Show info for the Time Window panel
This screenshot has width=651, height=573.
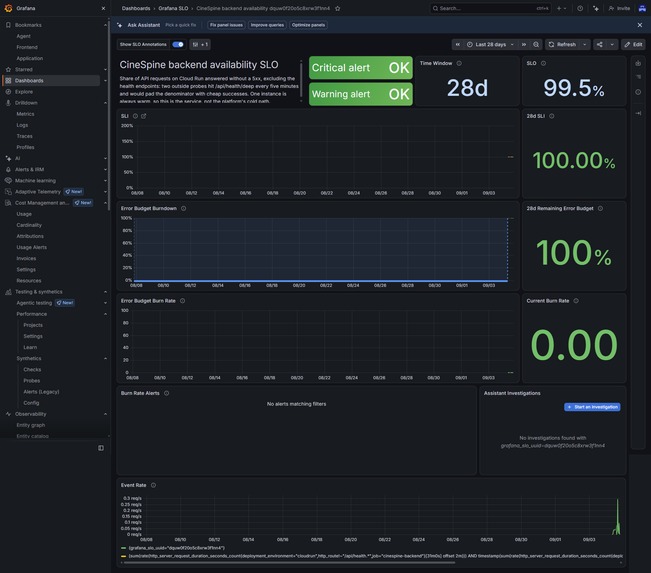(459, 63)
